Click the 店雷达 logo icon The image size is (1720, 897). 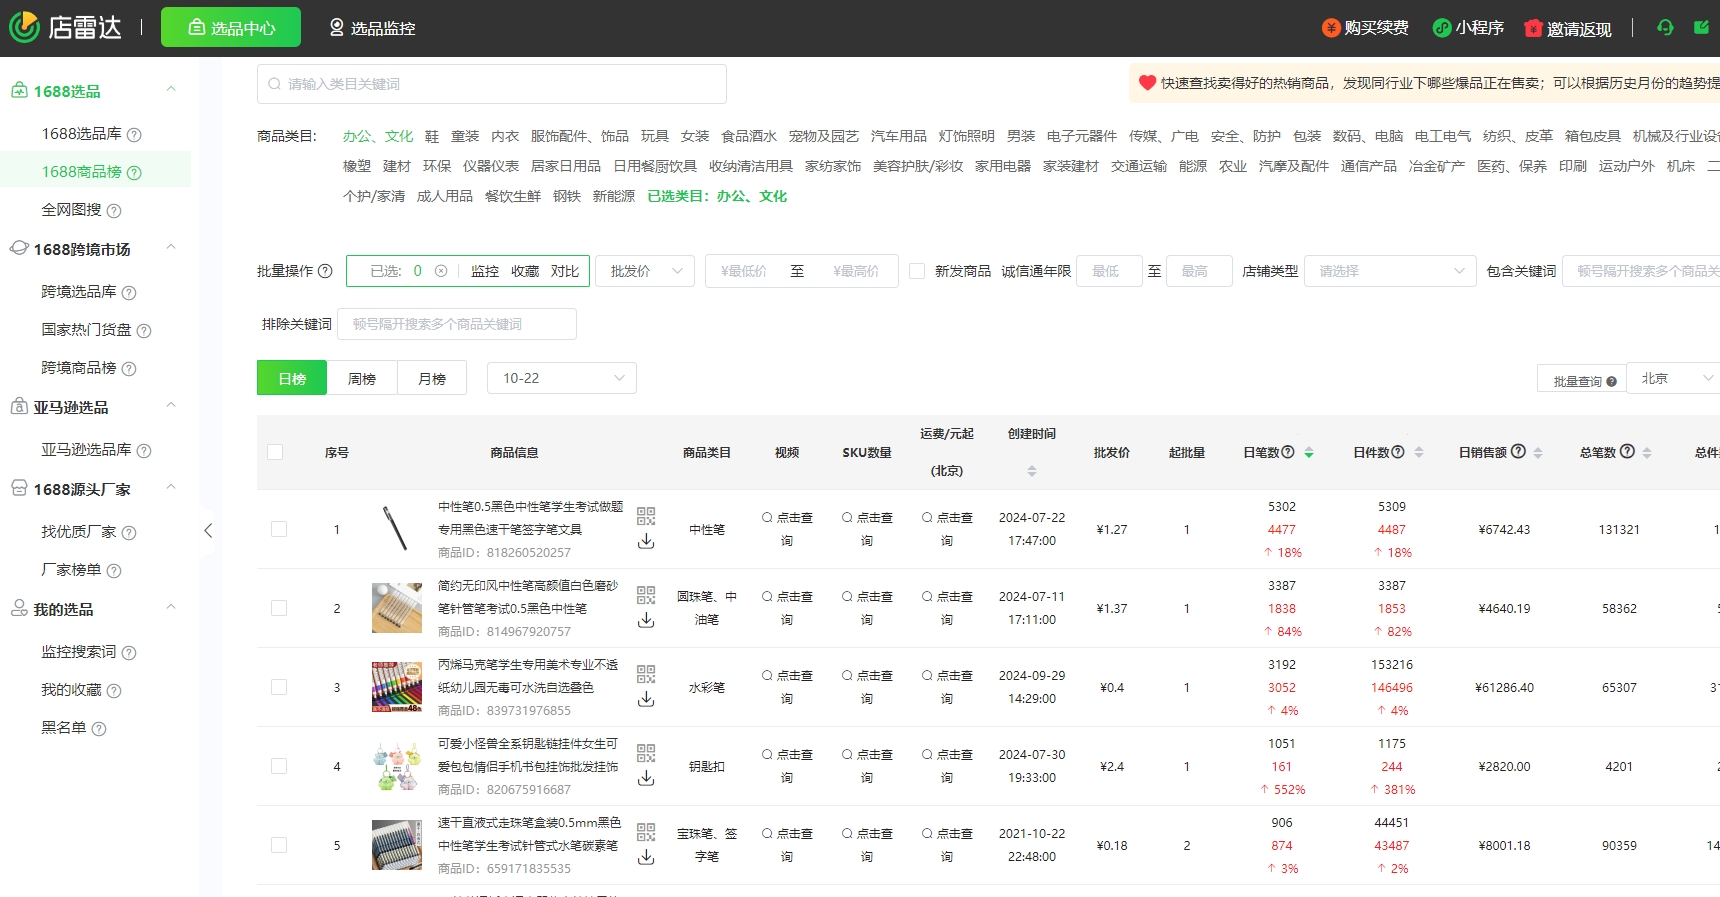click(x=24, y=27)
